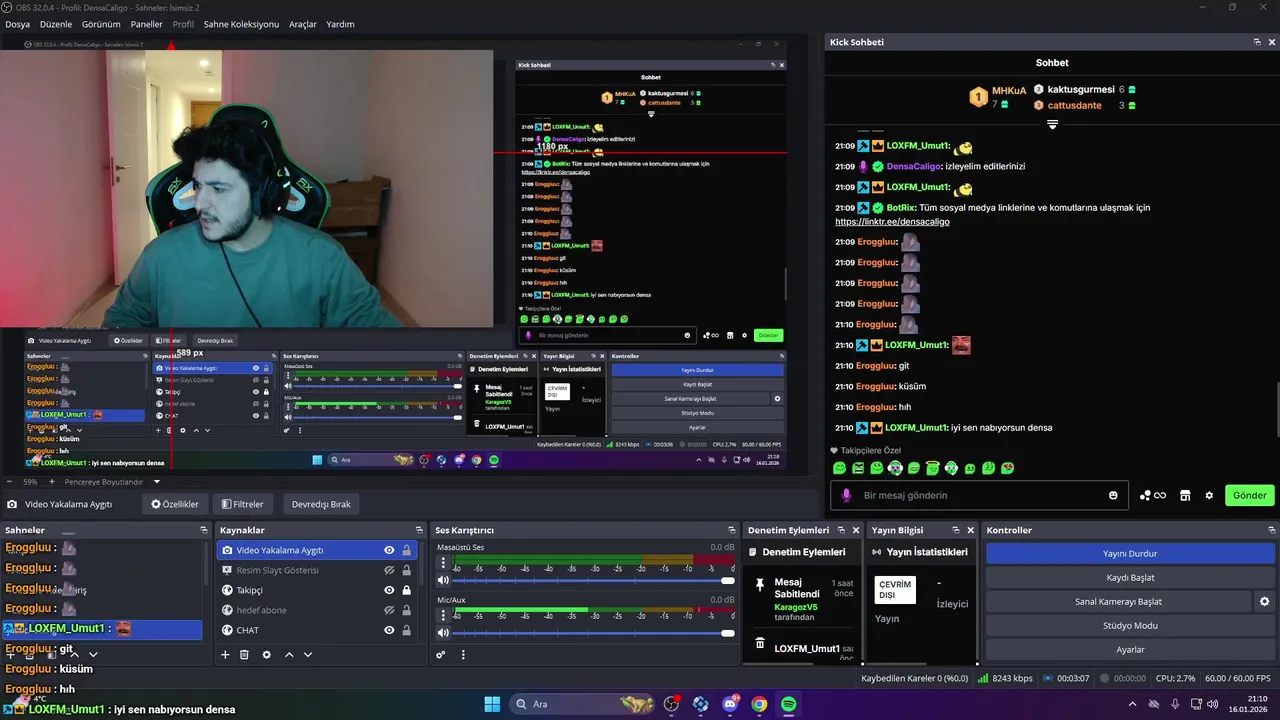Undock the Kick Sohbeti panel
The width and height of the screenshot is (1280, 720).
(1257, 42)
